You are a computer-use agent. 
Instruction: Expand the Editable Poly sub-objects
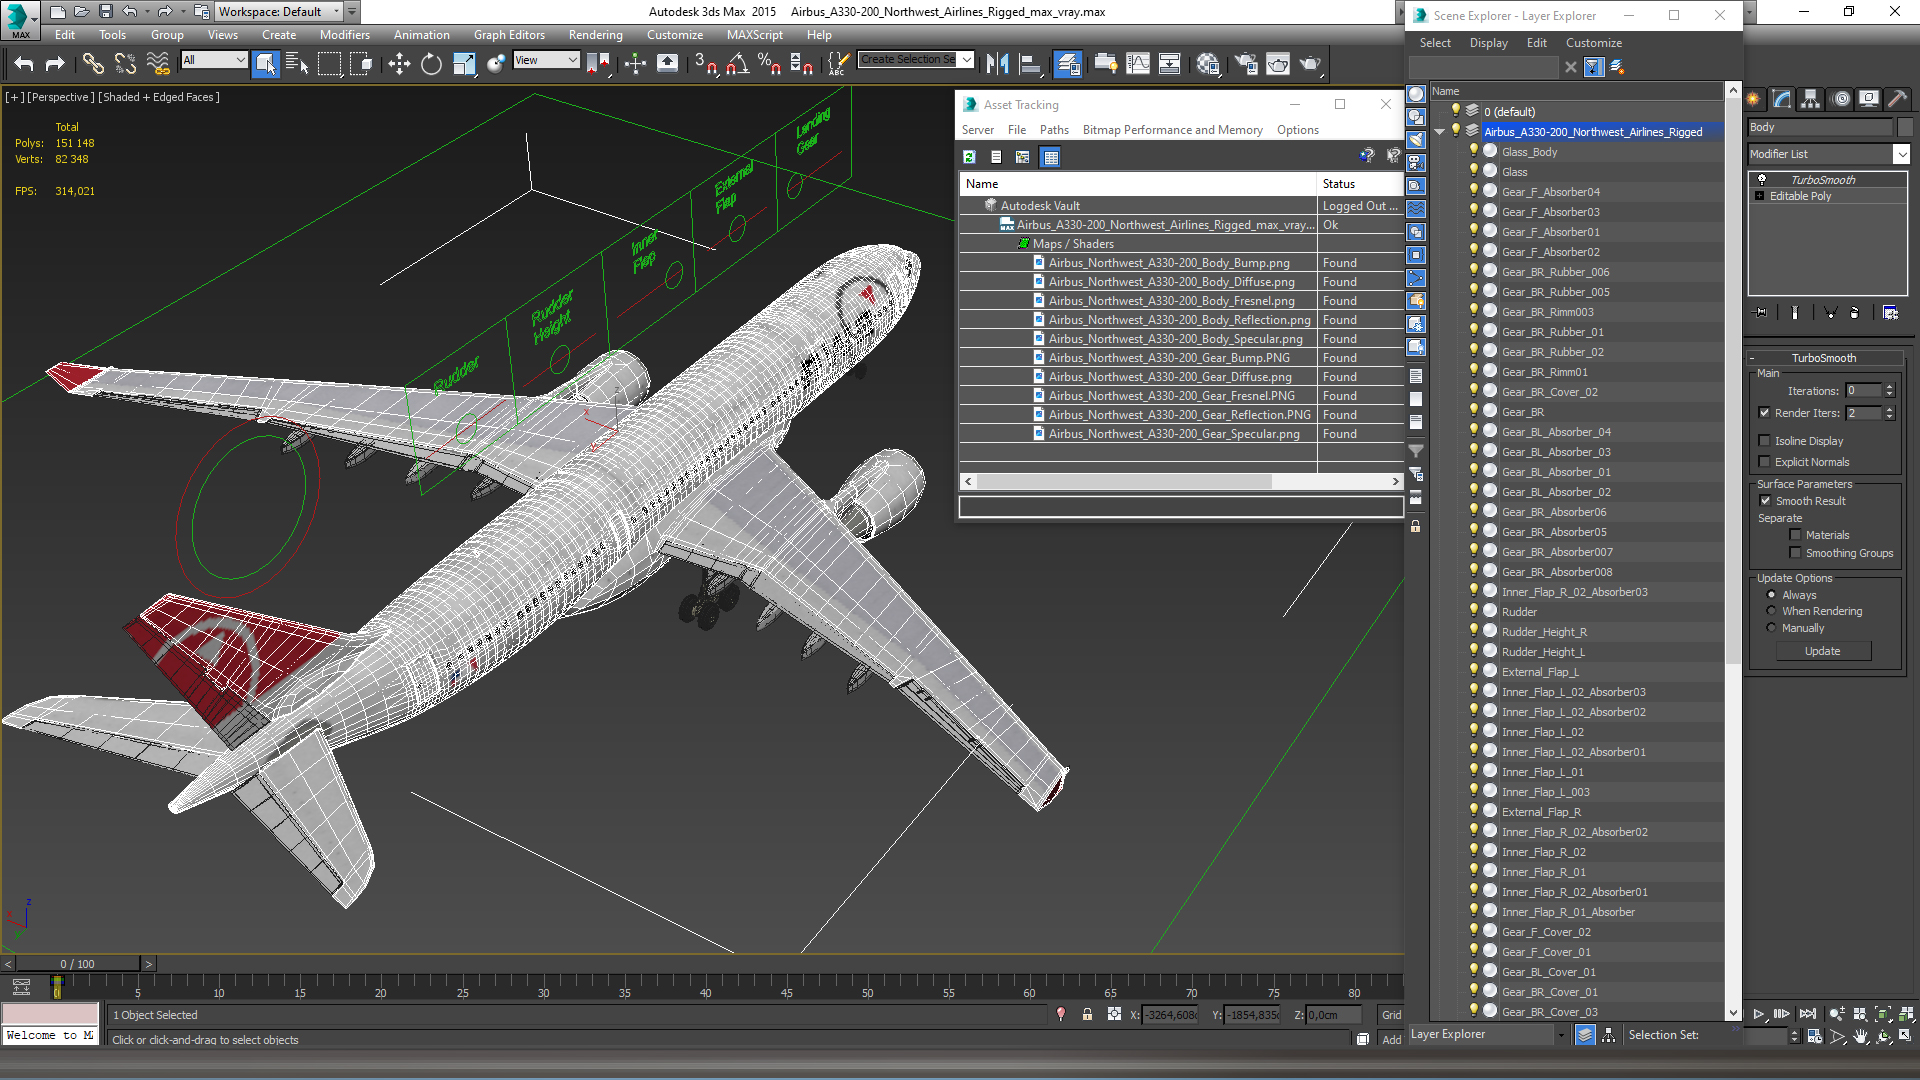tap(1760, 196)
